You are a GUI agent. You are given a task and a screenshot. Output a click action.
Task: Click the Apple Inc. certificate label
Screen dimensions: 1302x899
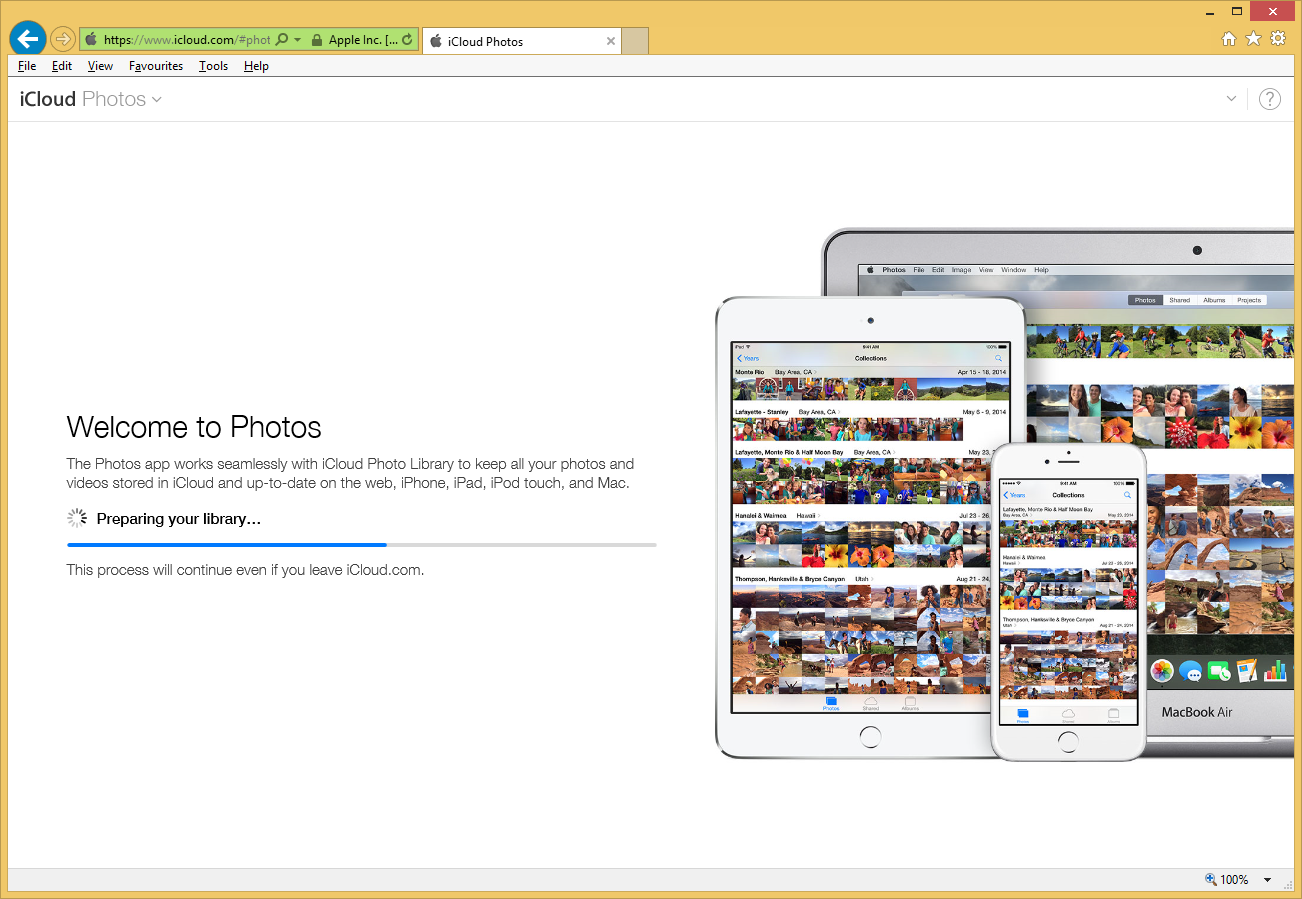[x=363, y=40]
